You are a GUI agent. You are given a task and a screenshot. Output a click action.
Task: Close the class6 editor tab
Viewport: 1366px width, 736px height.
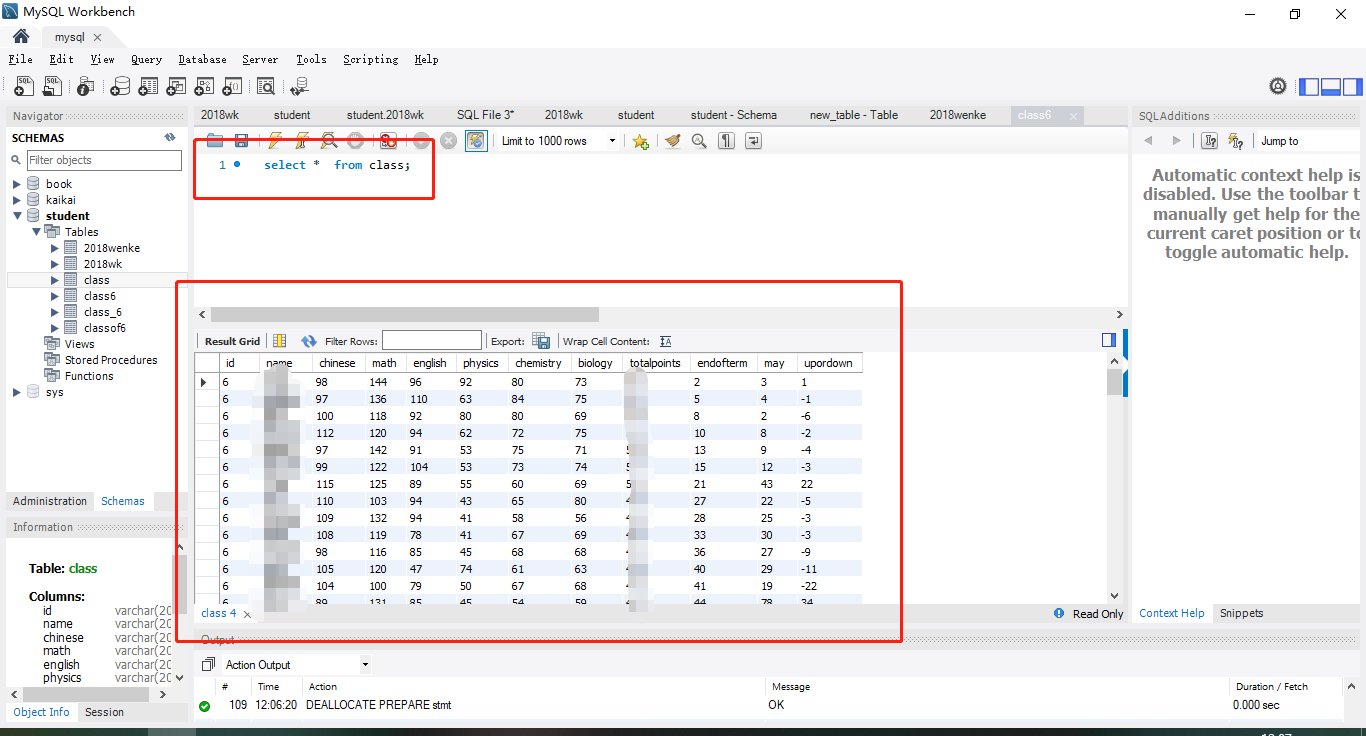1074,116
